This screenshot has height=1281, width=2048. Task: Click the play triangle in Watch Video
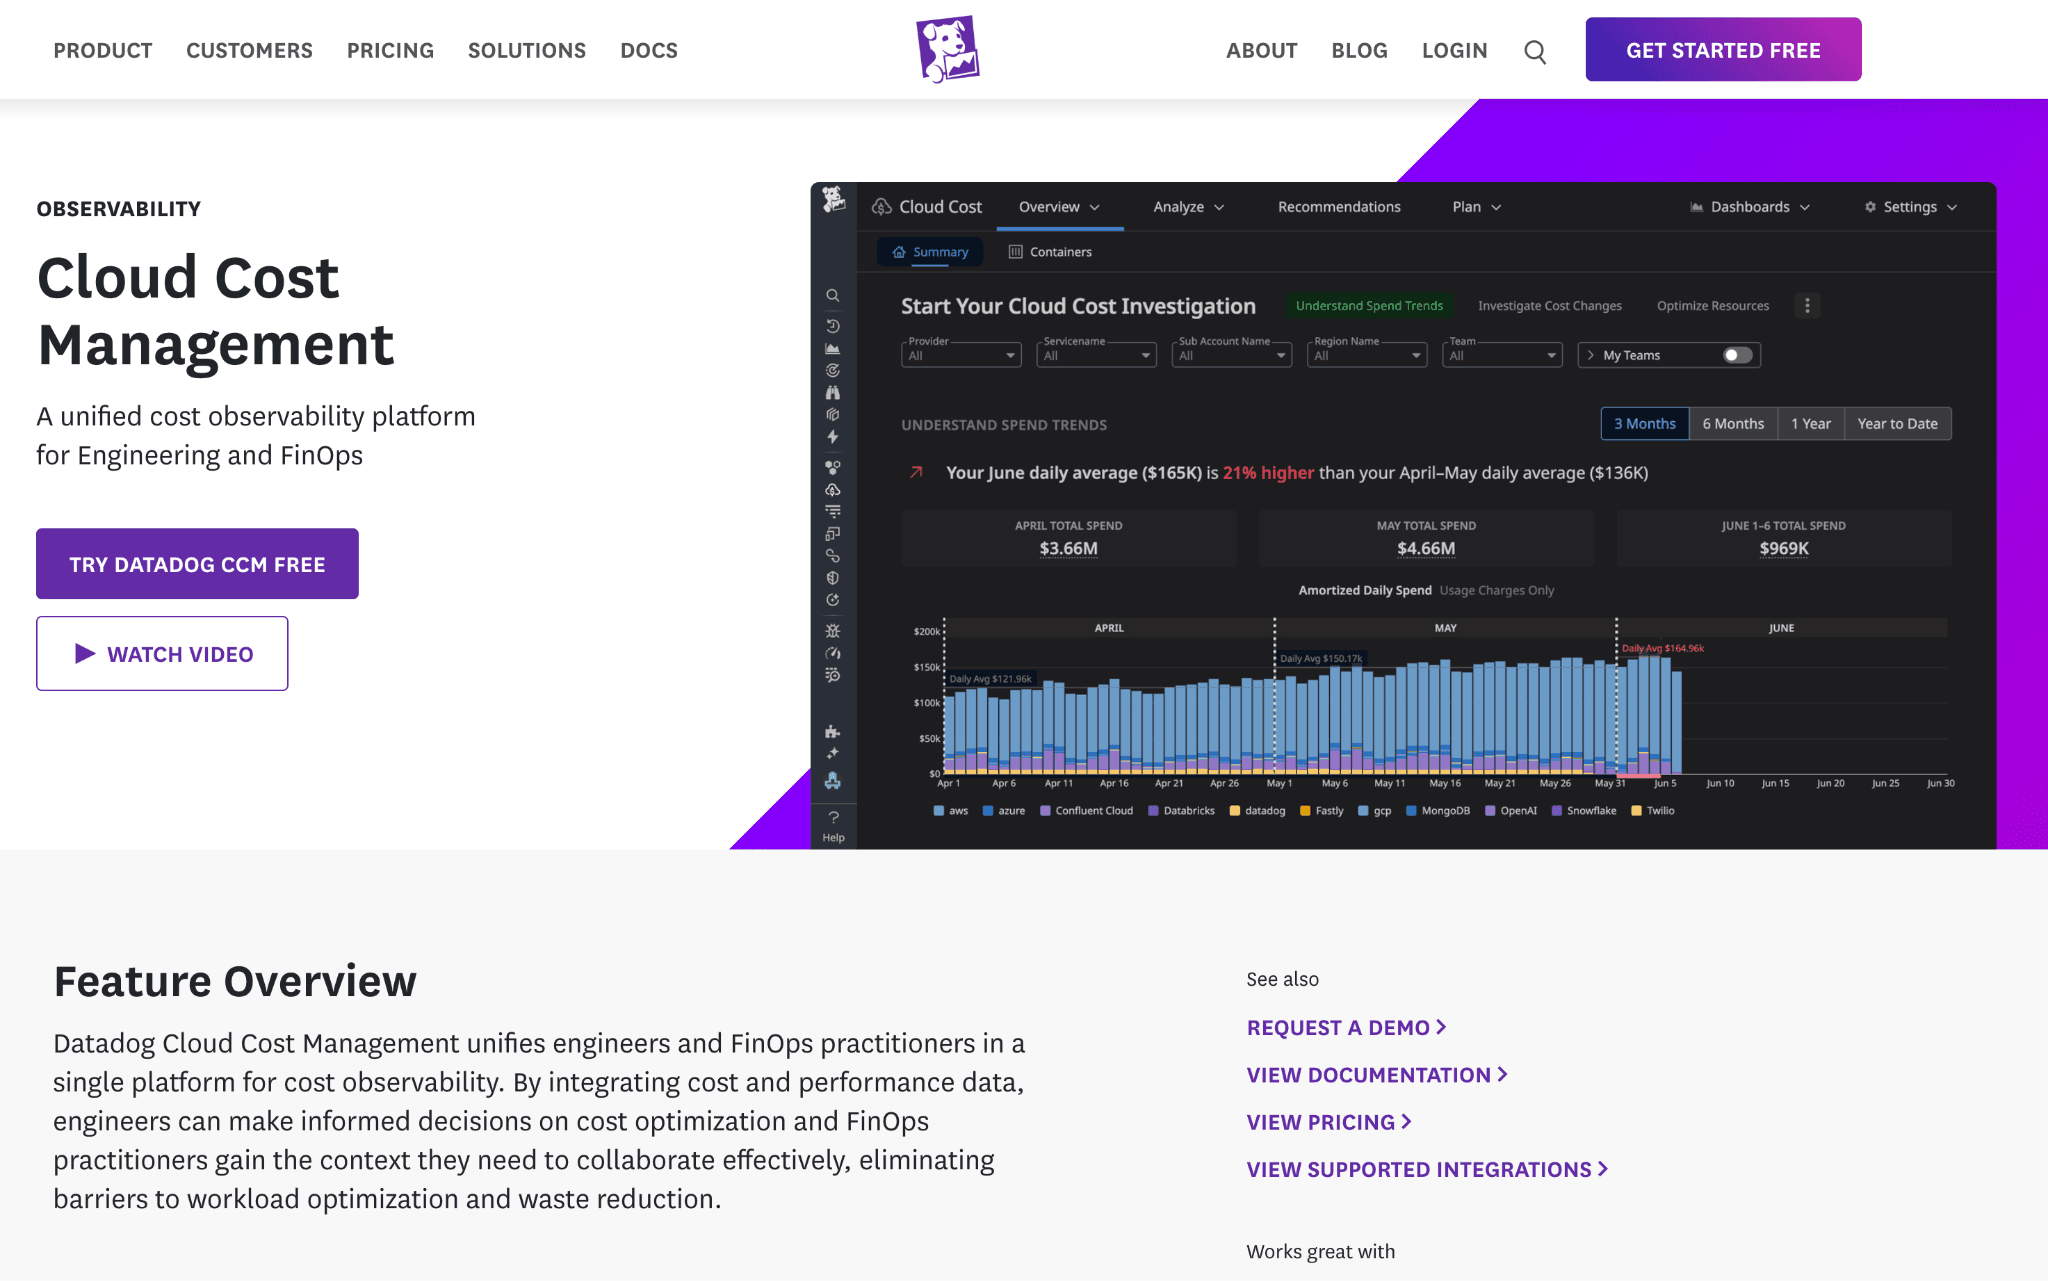pos(85,654)
